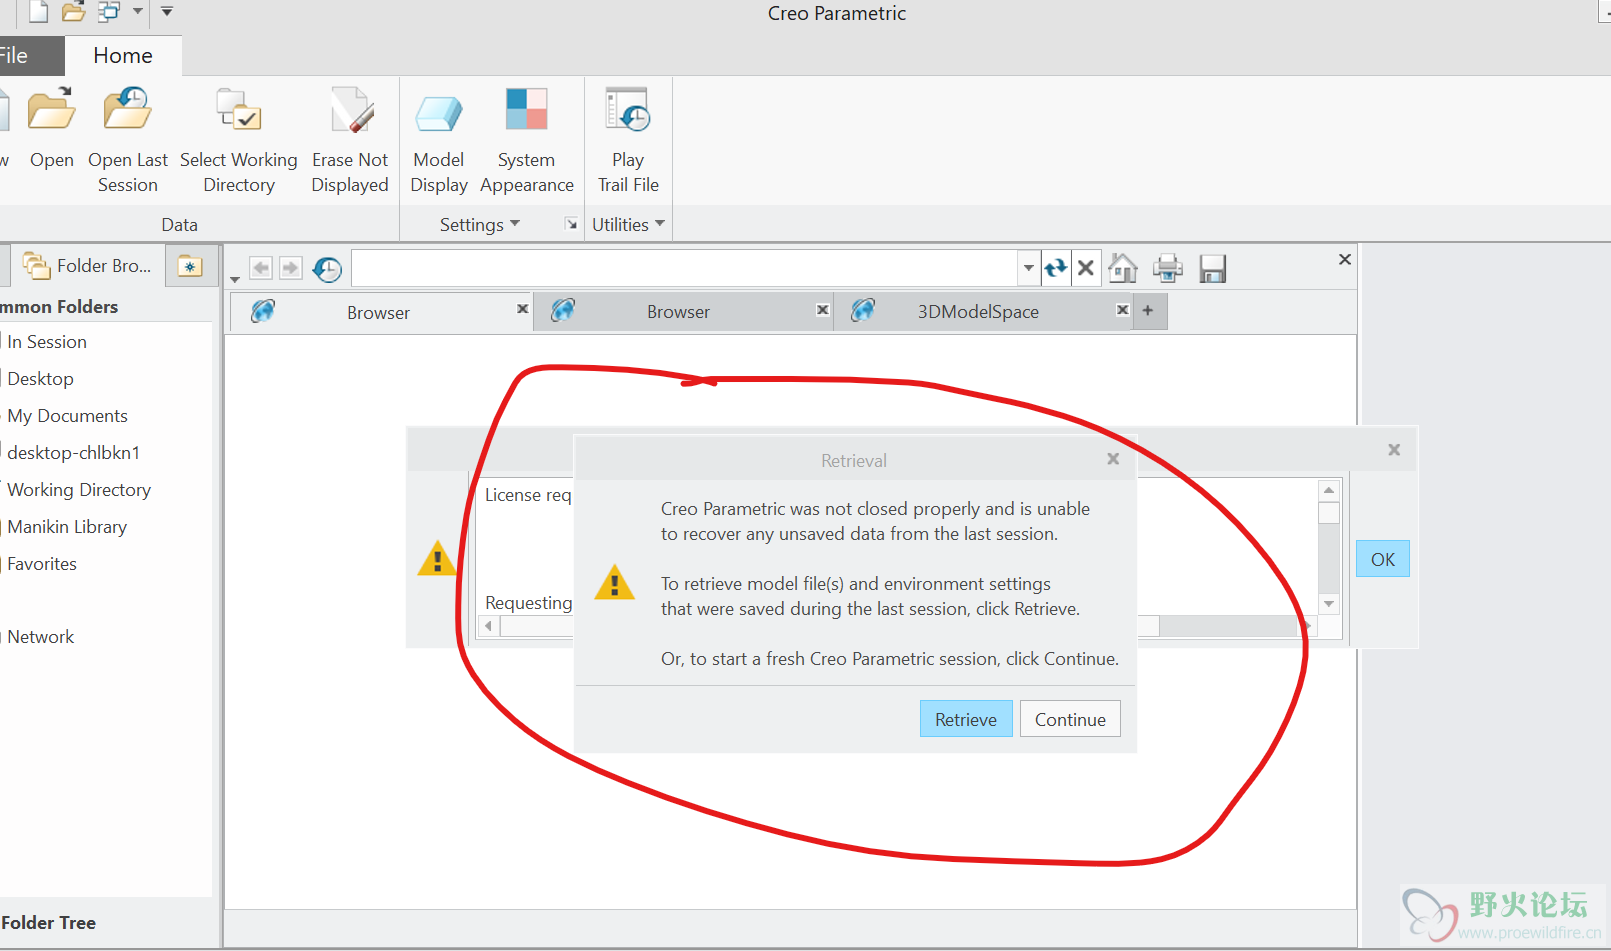Viewport: 1611px width, 951px height.
Task: Switch to the second Browser tab
Action: tap(678, 312)
